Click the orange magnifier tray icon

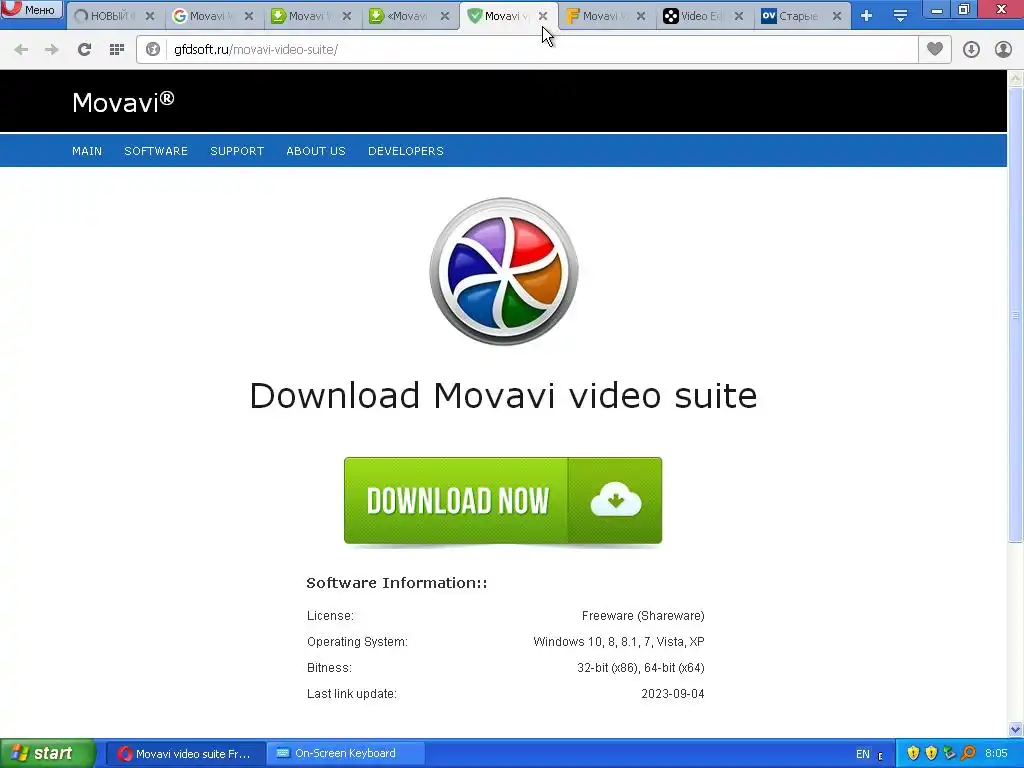968,754
